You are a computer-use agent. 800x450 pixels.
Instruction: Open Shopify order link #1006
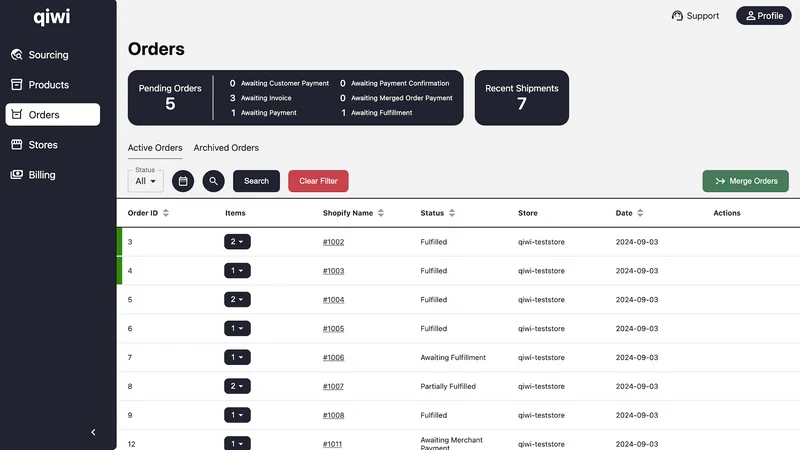(x=333, y=358)
